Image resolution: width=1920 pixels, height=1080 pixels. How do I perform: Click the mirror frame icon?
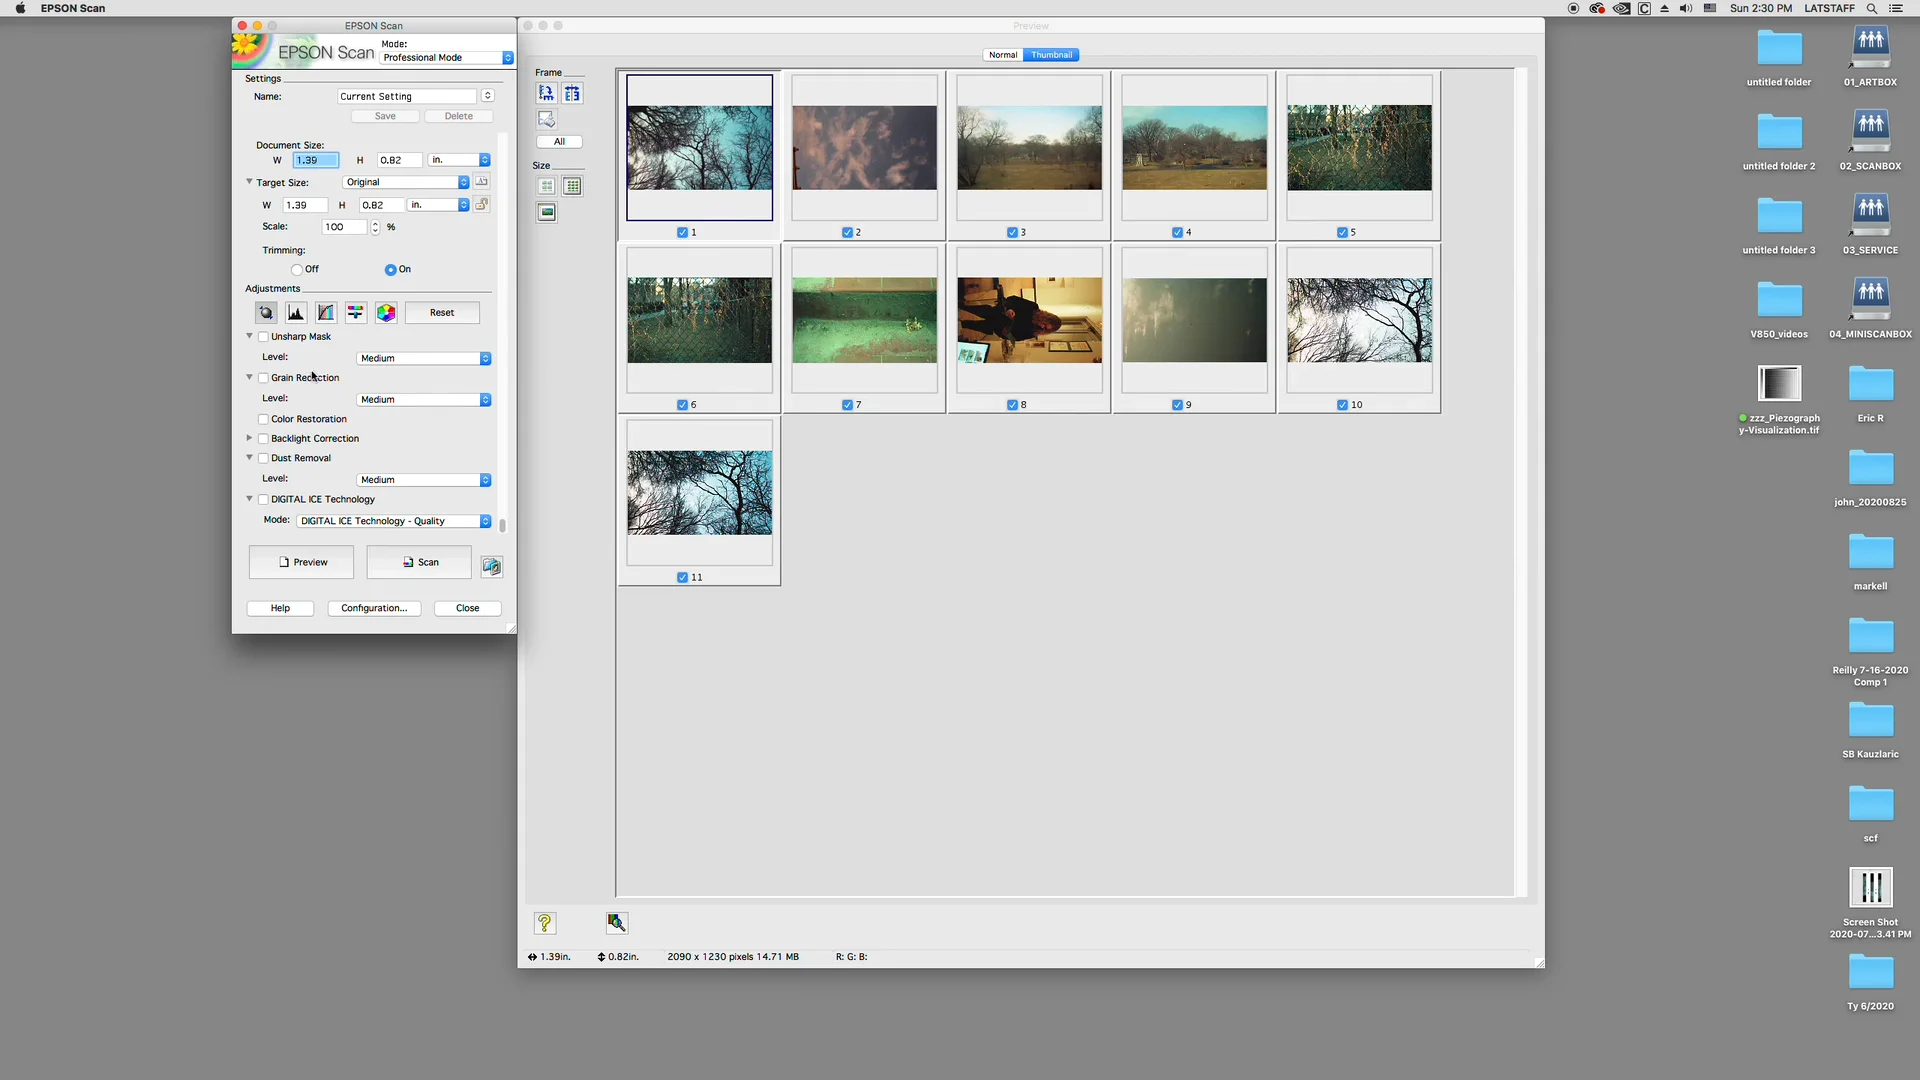coord(572,93)
